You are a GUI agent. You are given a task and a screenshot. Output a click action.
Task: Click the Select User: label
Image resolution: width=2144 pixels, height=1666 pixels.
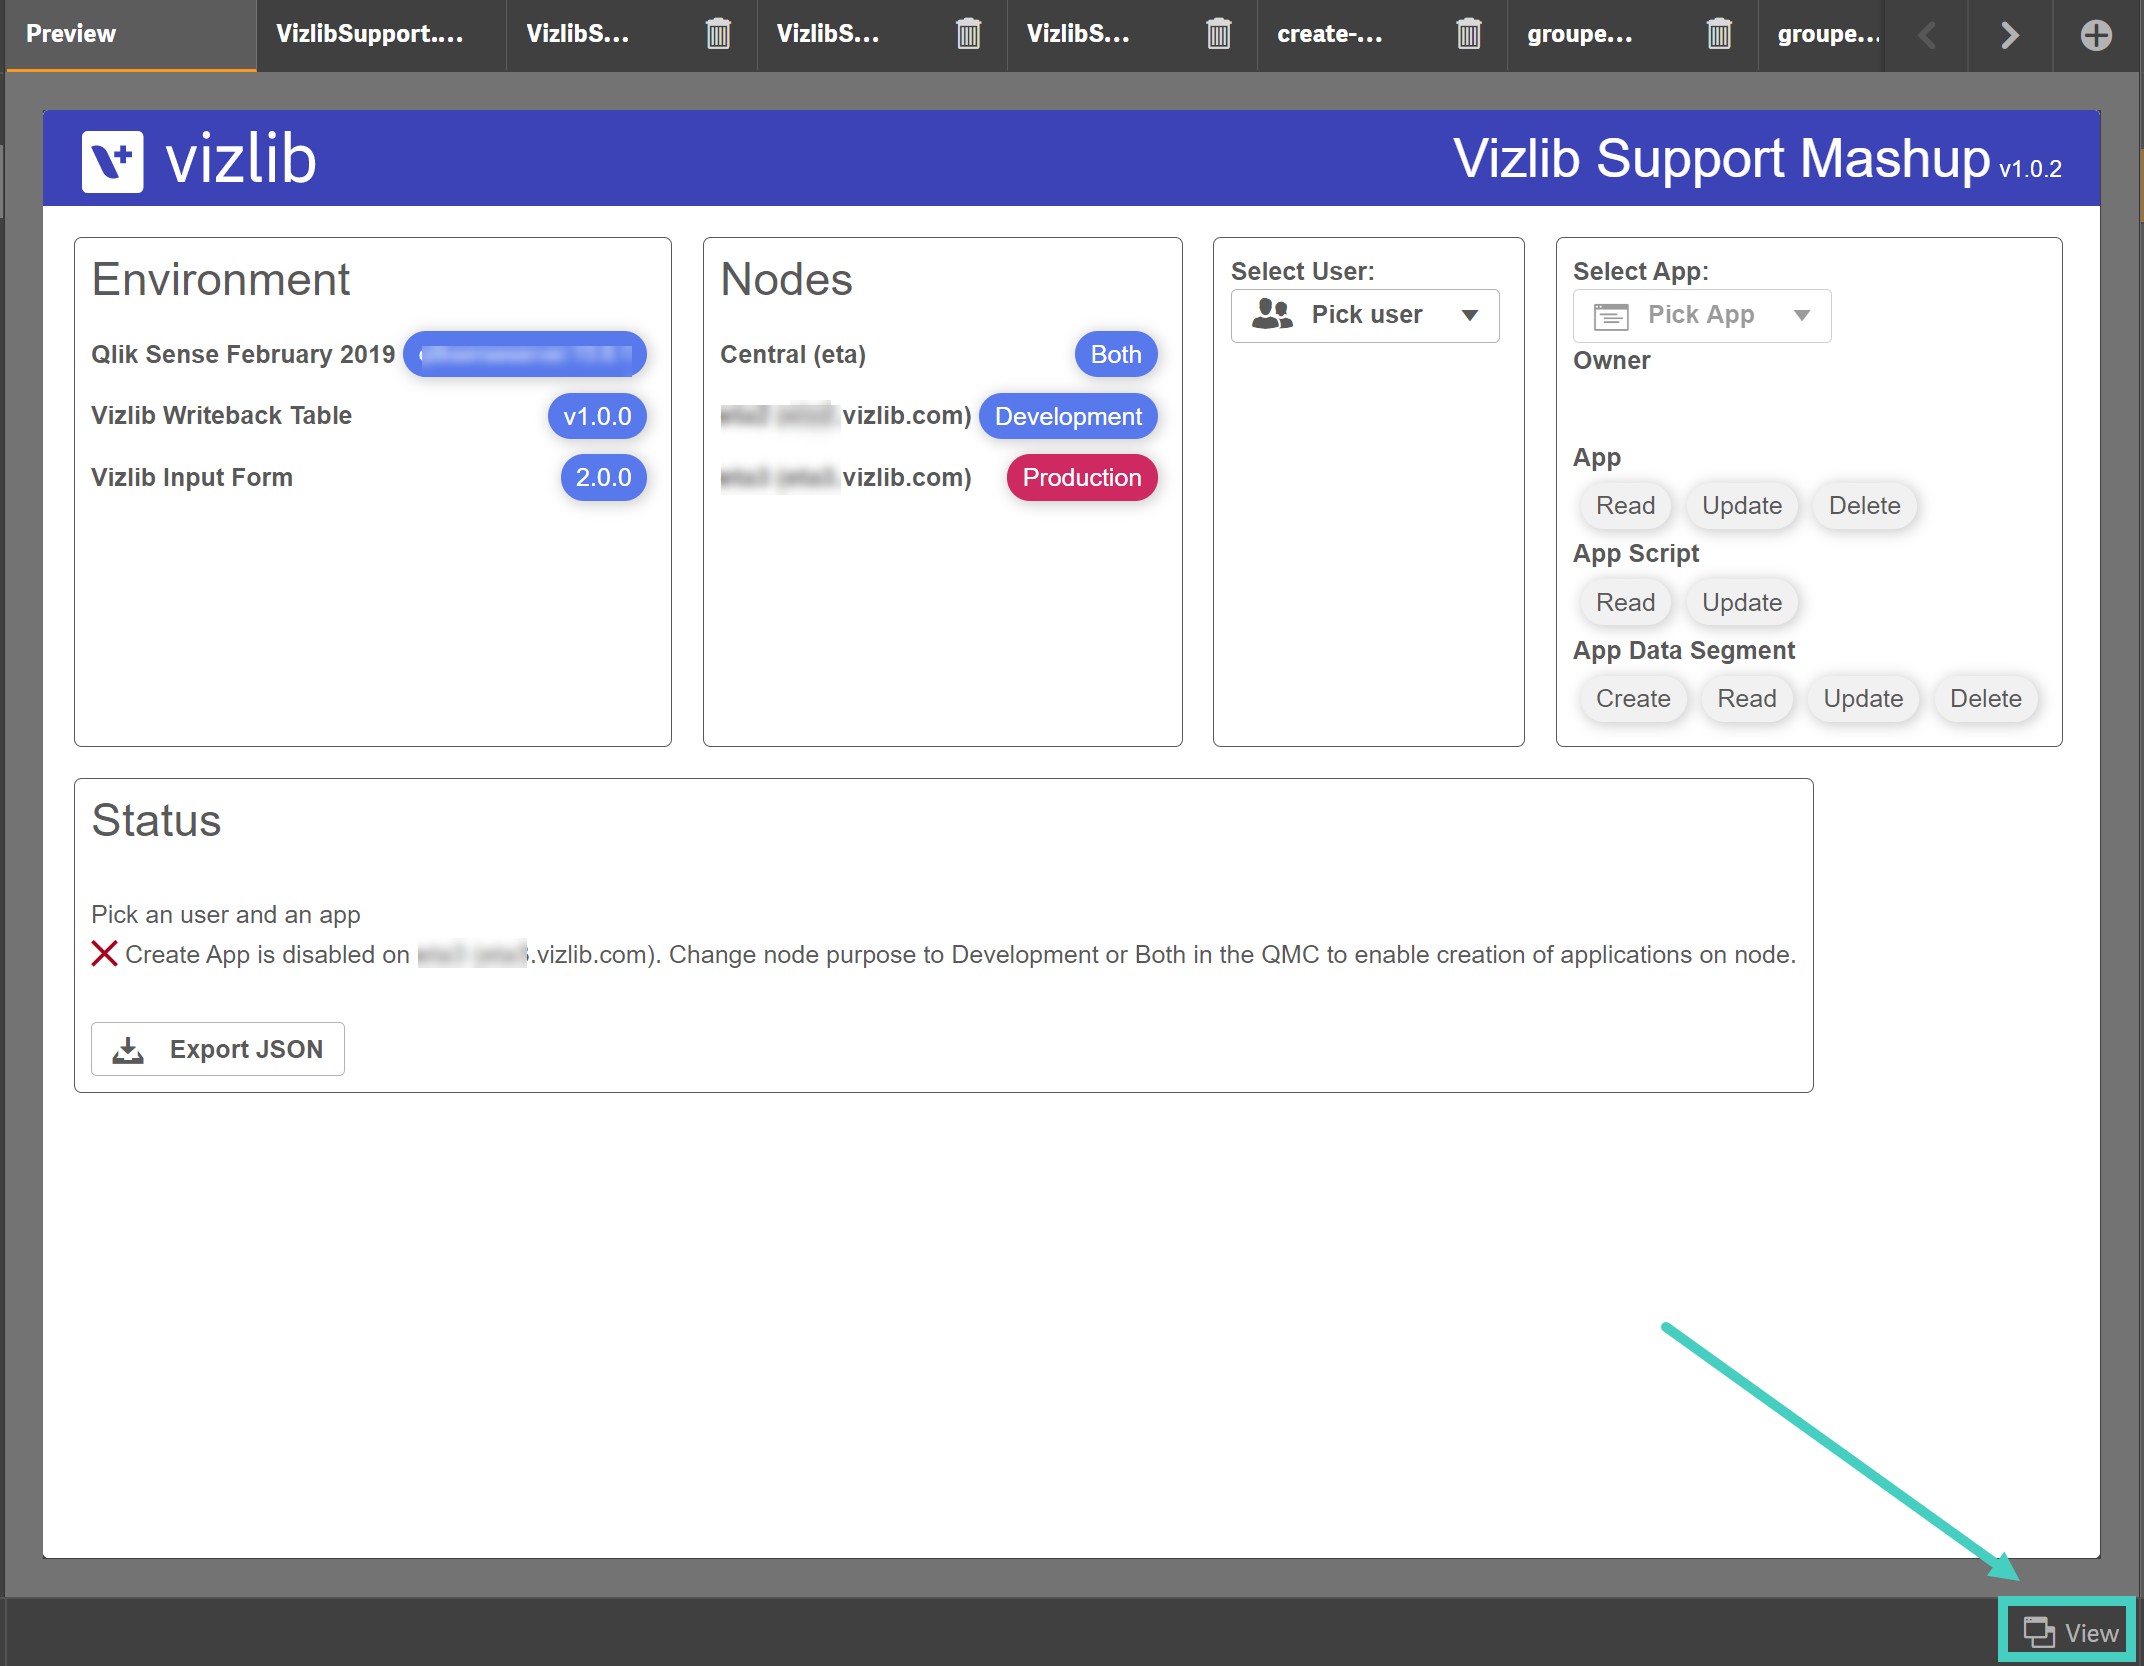pos(1302,271)
